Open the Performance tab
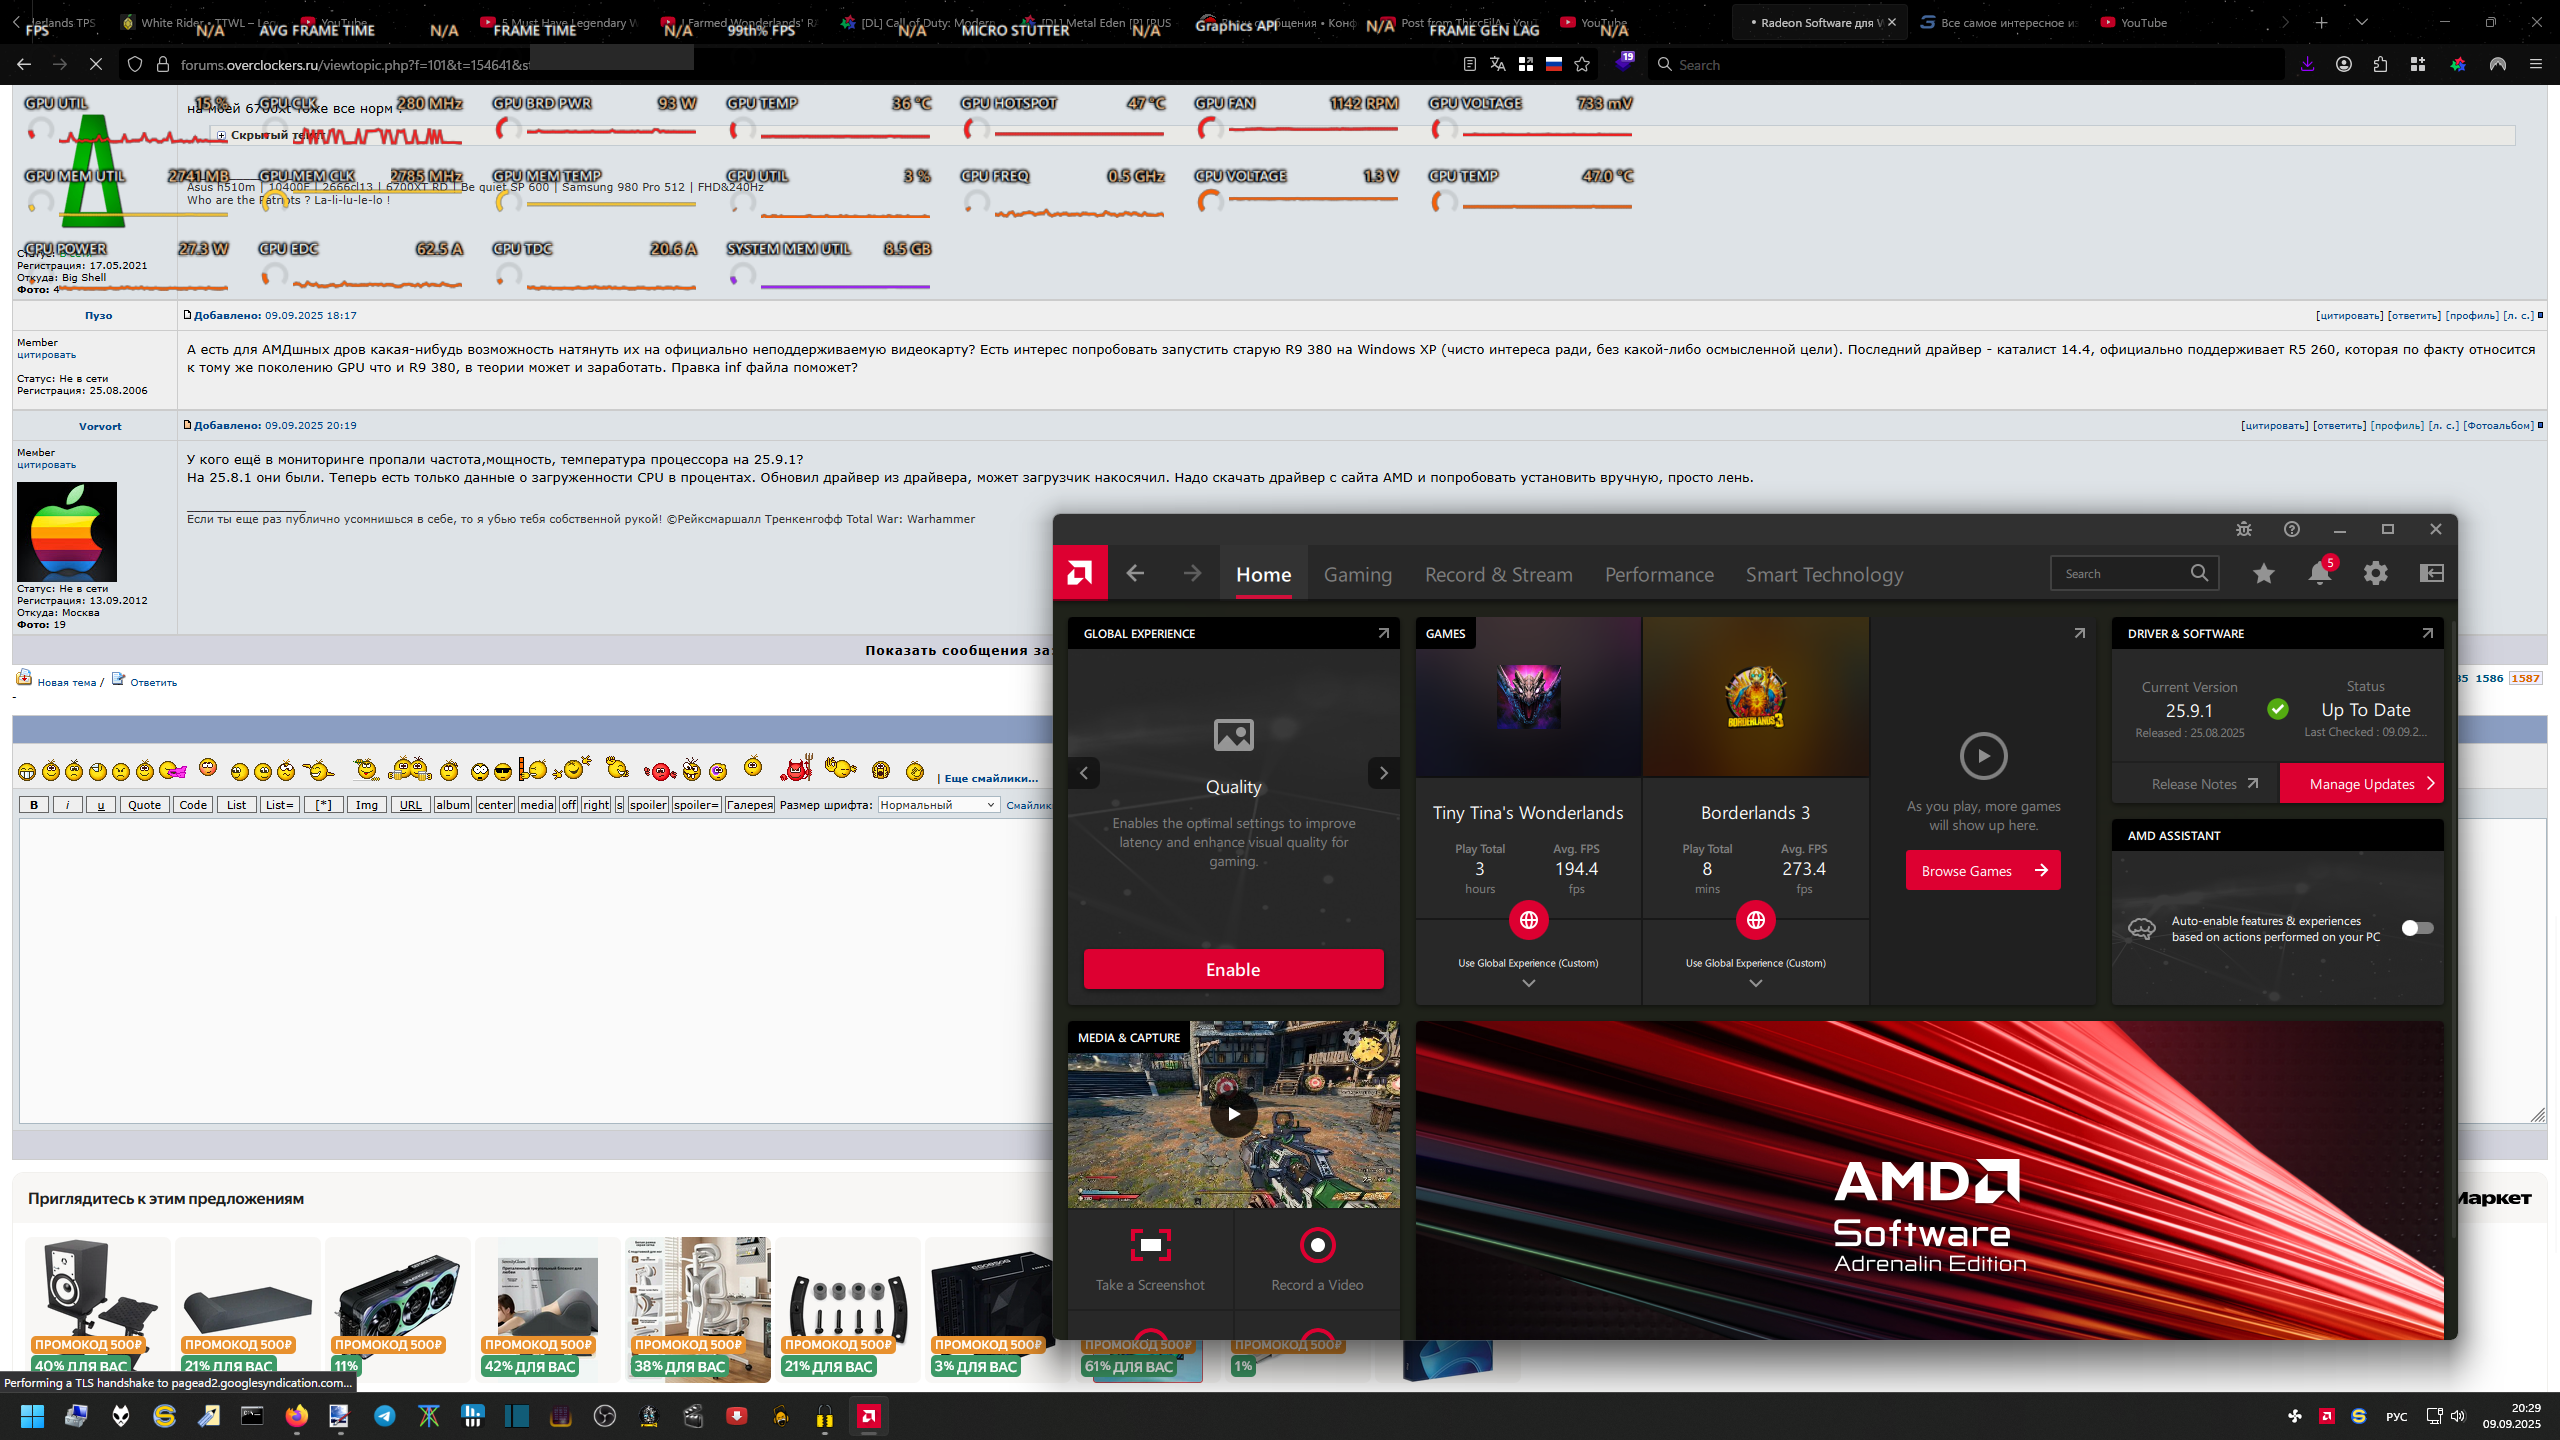Image resolution: width=2560 pixels, height=1440 pixels. [x=1659, y=575]
